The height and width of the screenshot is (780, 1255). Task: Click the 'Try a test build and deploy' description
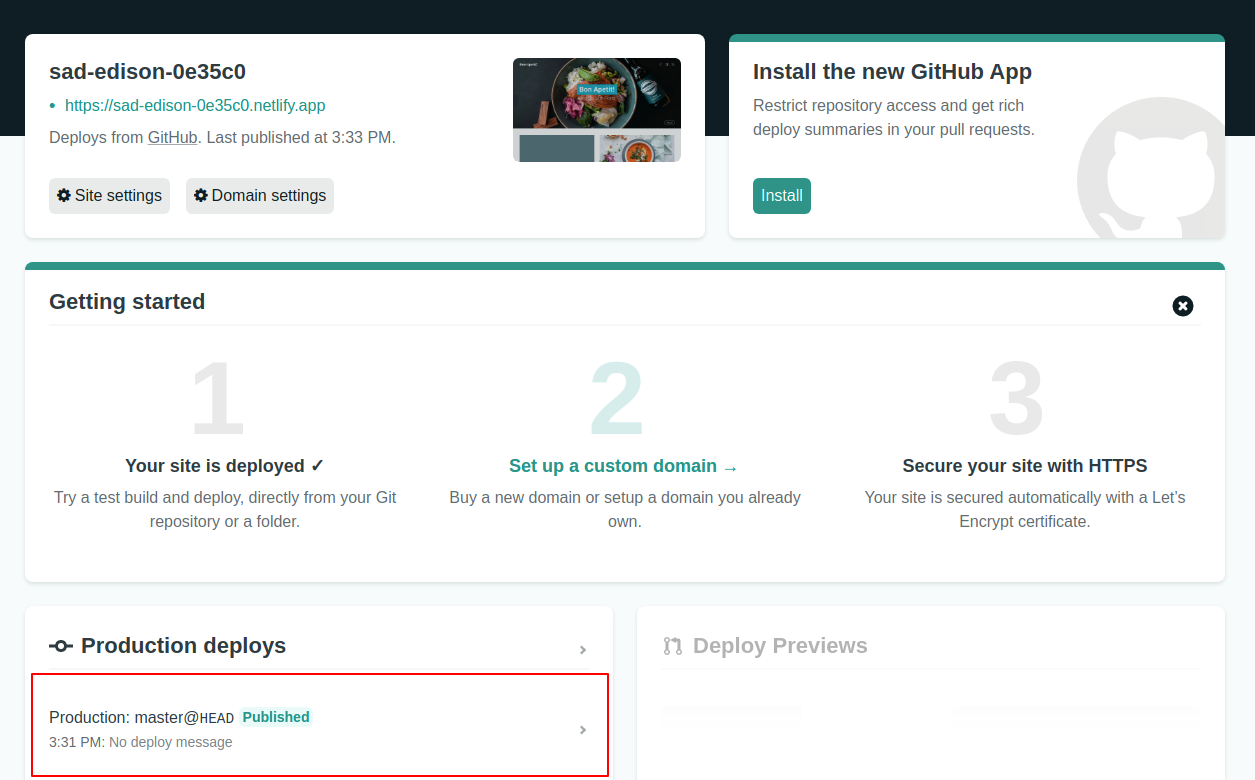[225, 509]
